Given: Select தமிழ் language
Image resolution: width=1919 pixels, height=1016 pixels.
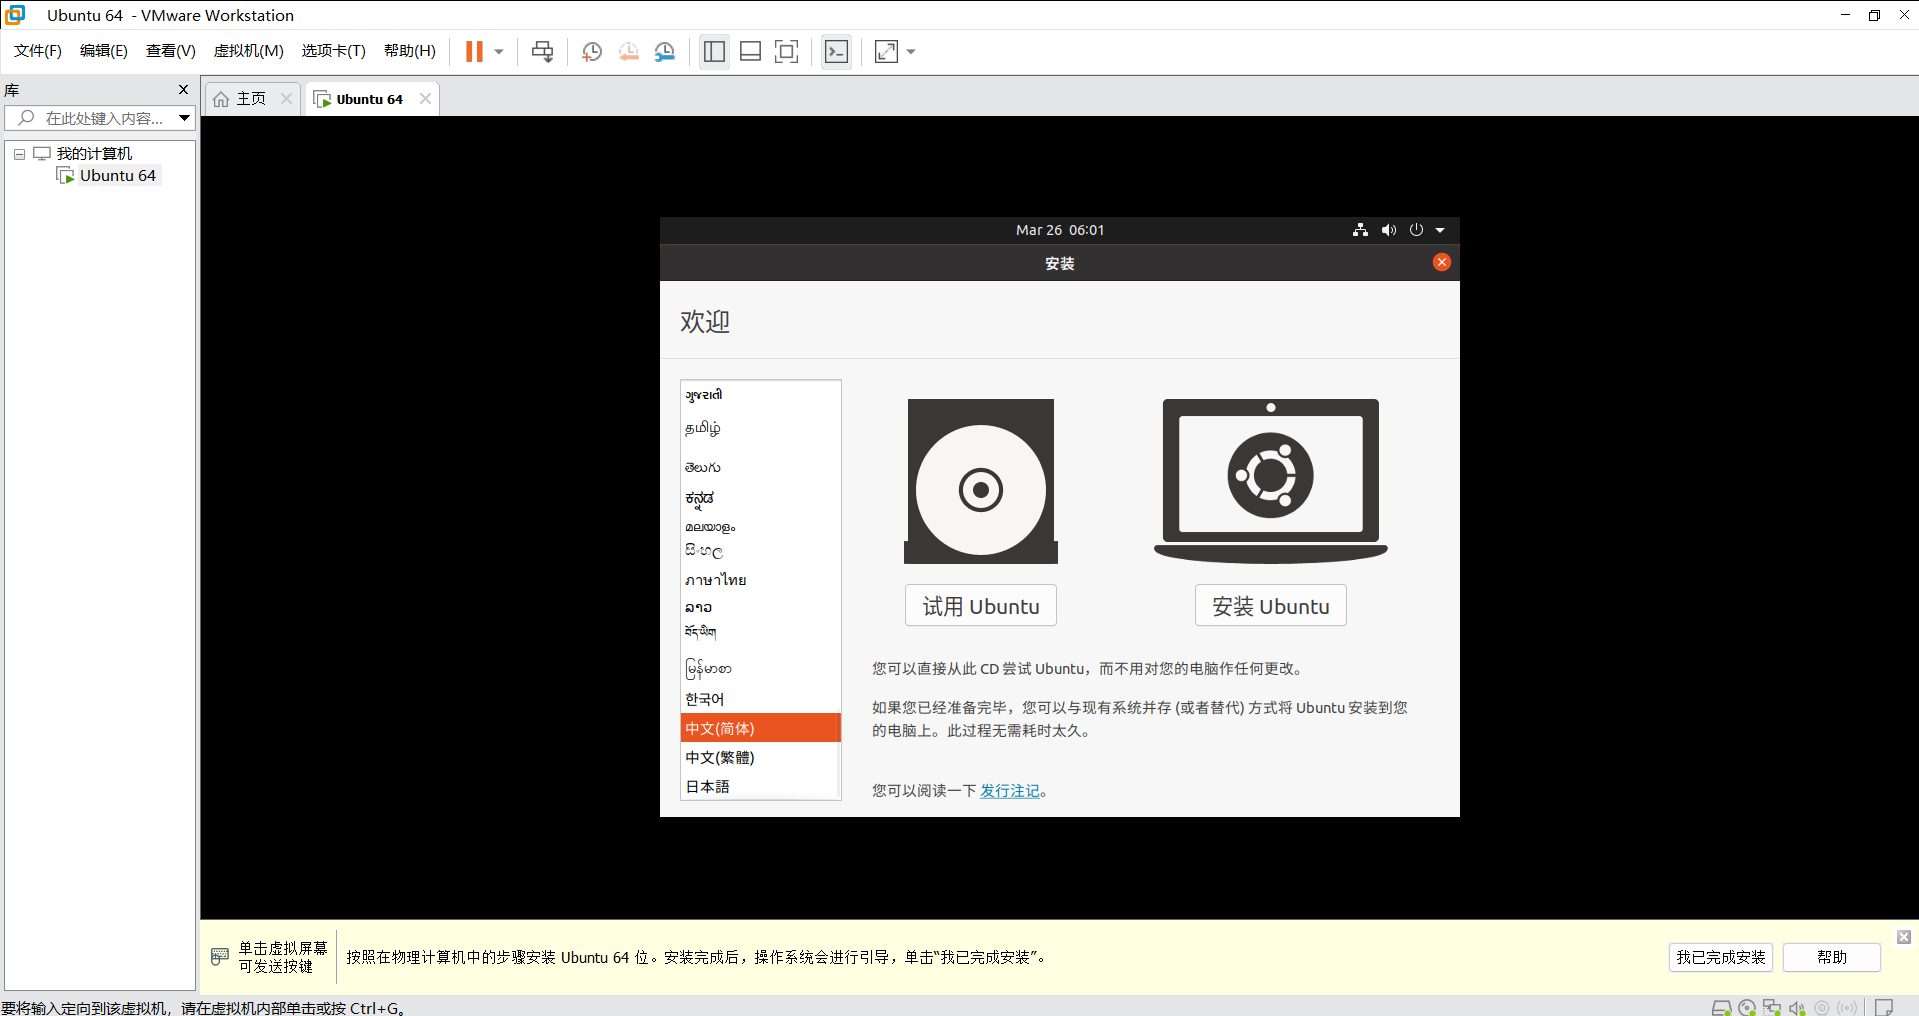Looking at the screenshot, I should [x=761, y=428].
